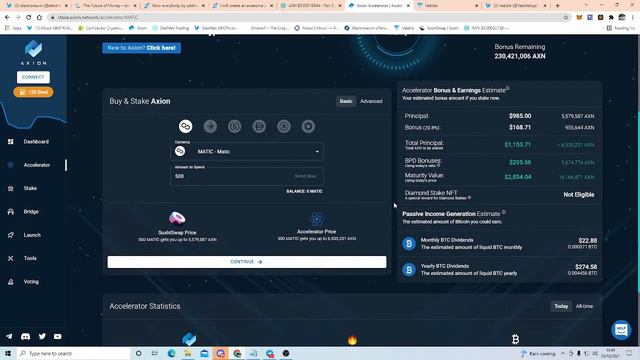Click the Diamond Stake NFT label
Viewport: 640px width, 360px height.
coord(431,193)
